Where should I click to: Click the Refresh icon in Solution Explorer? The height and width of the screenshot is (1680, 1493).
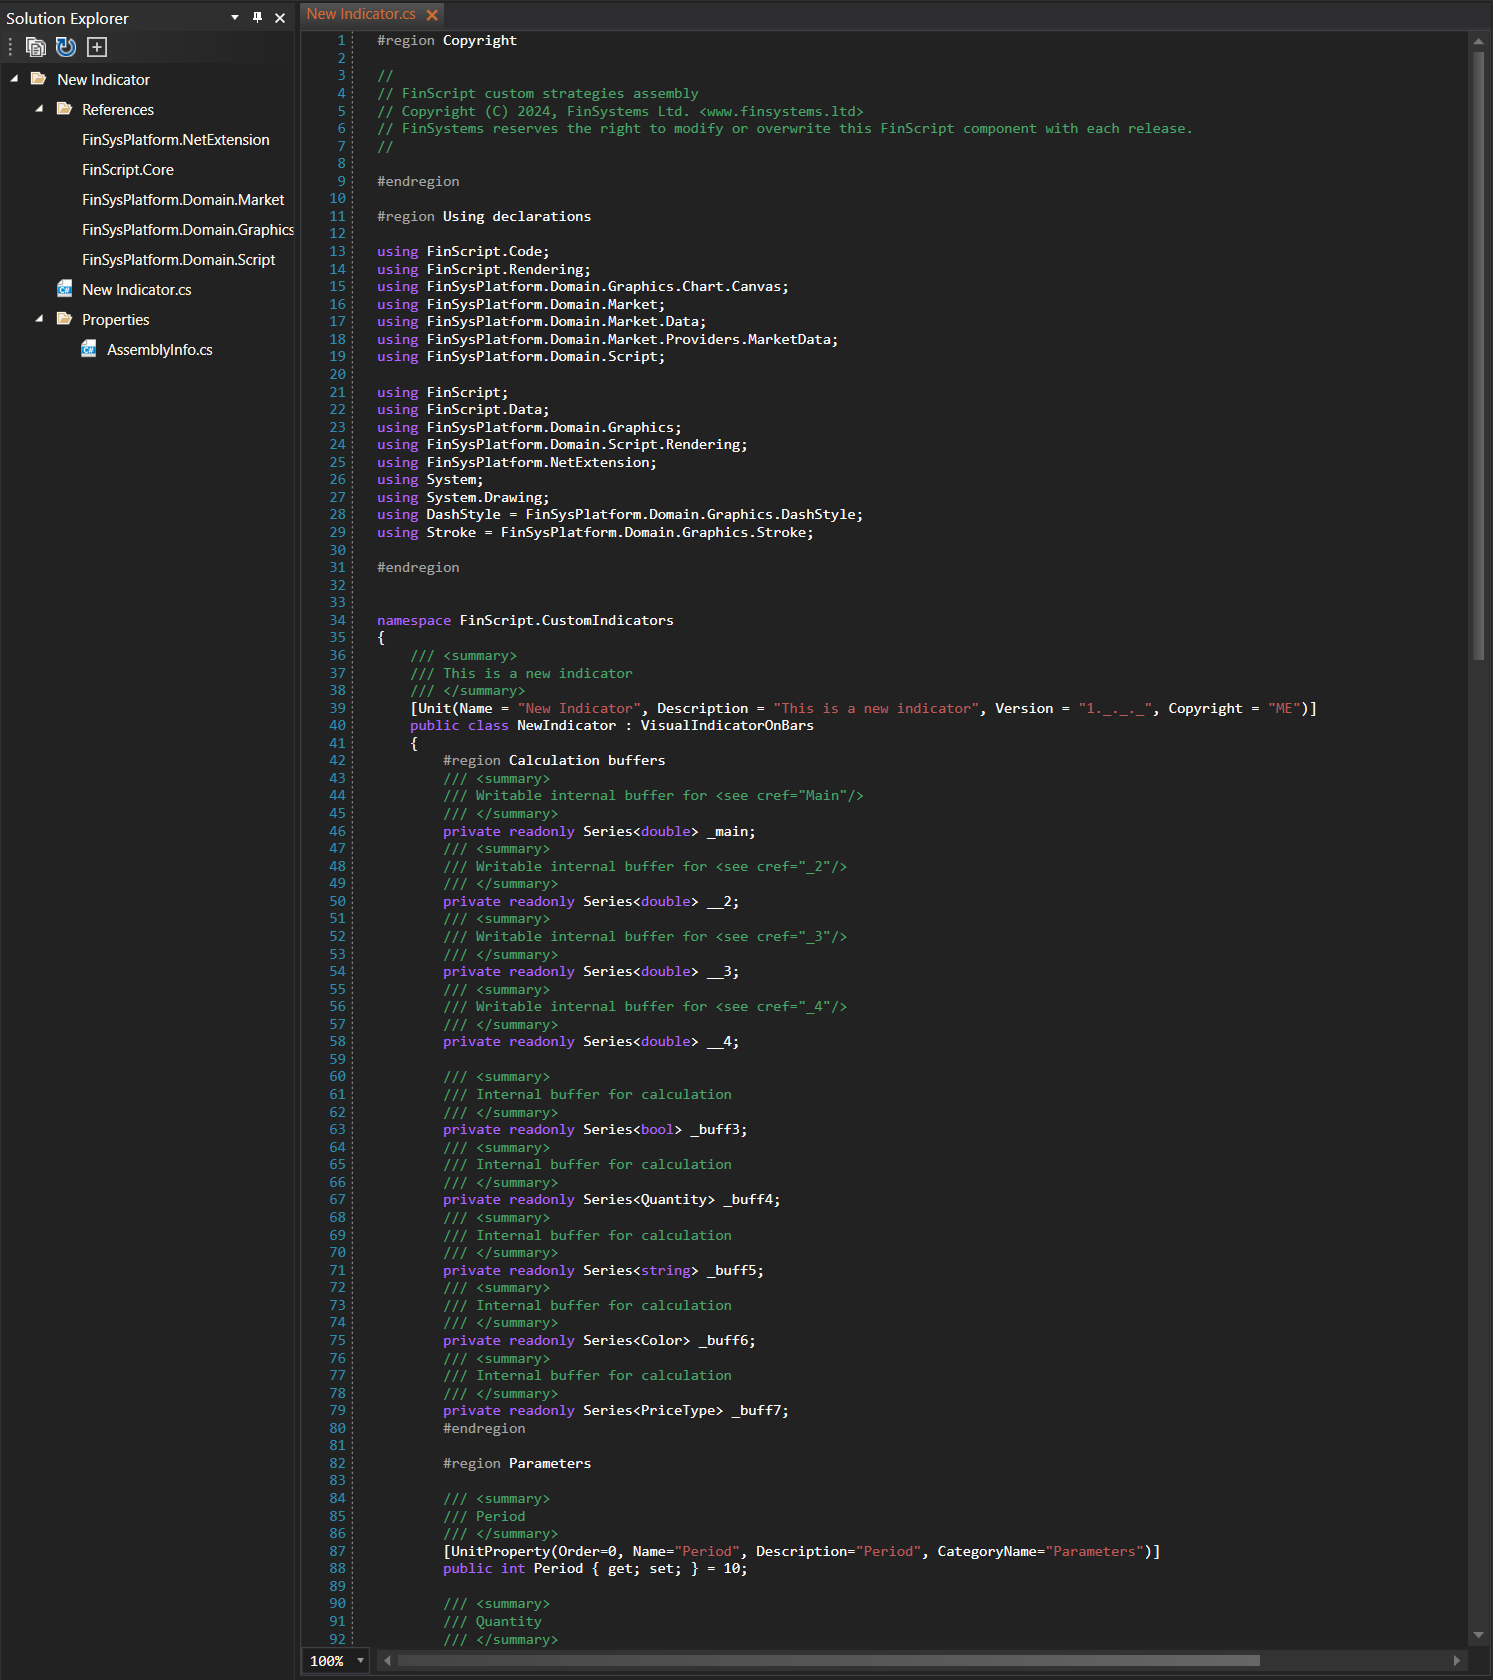pos(66,47)
